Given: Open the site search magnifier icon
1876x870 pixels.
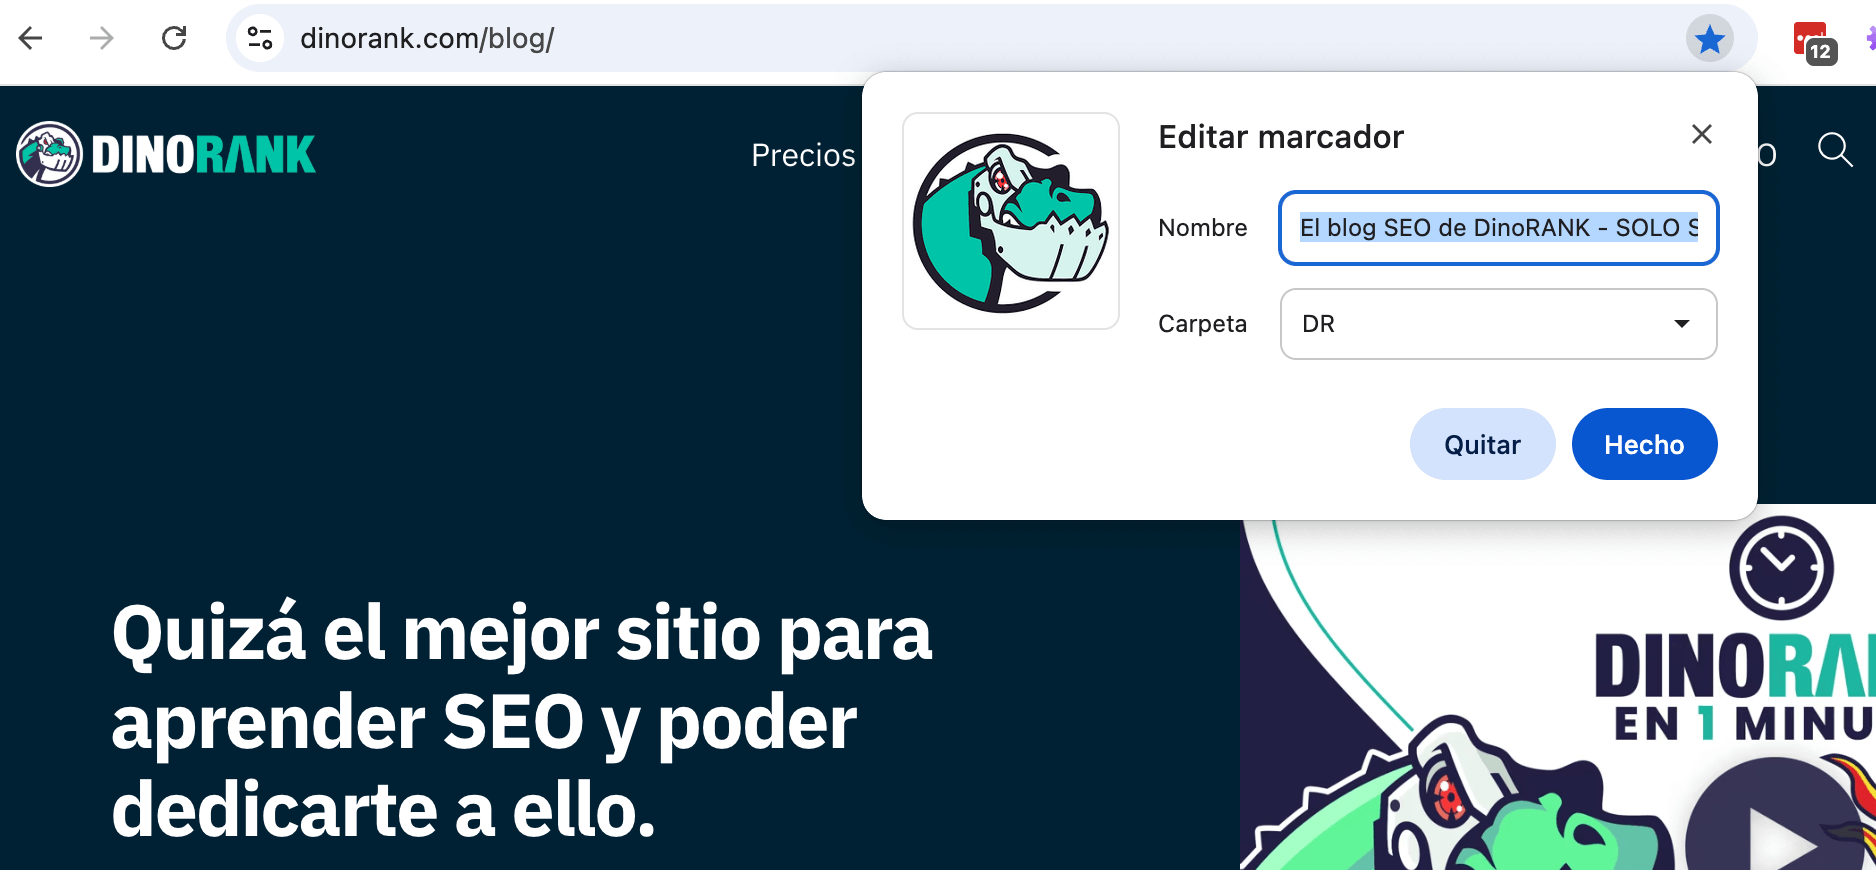Looking at the screenshot, I should pos(1835,150).
